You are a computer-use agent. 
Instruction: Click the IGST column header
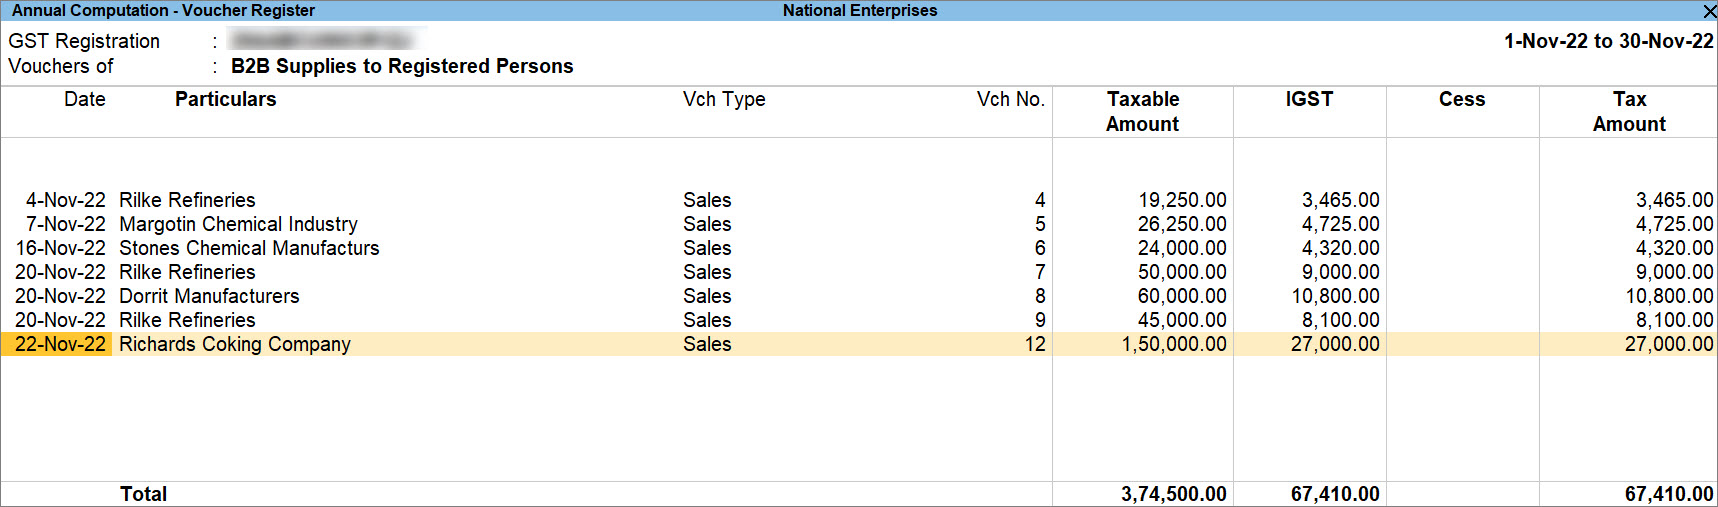coord(1309,99)
